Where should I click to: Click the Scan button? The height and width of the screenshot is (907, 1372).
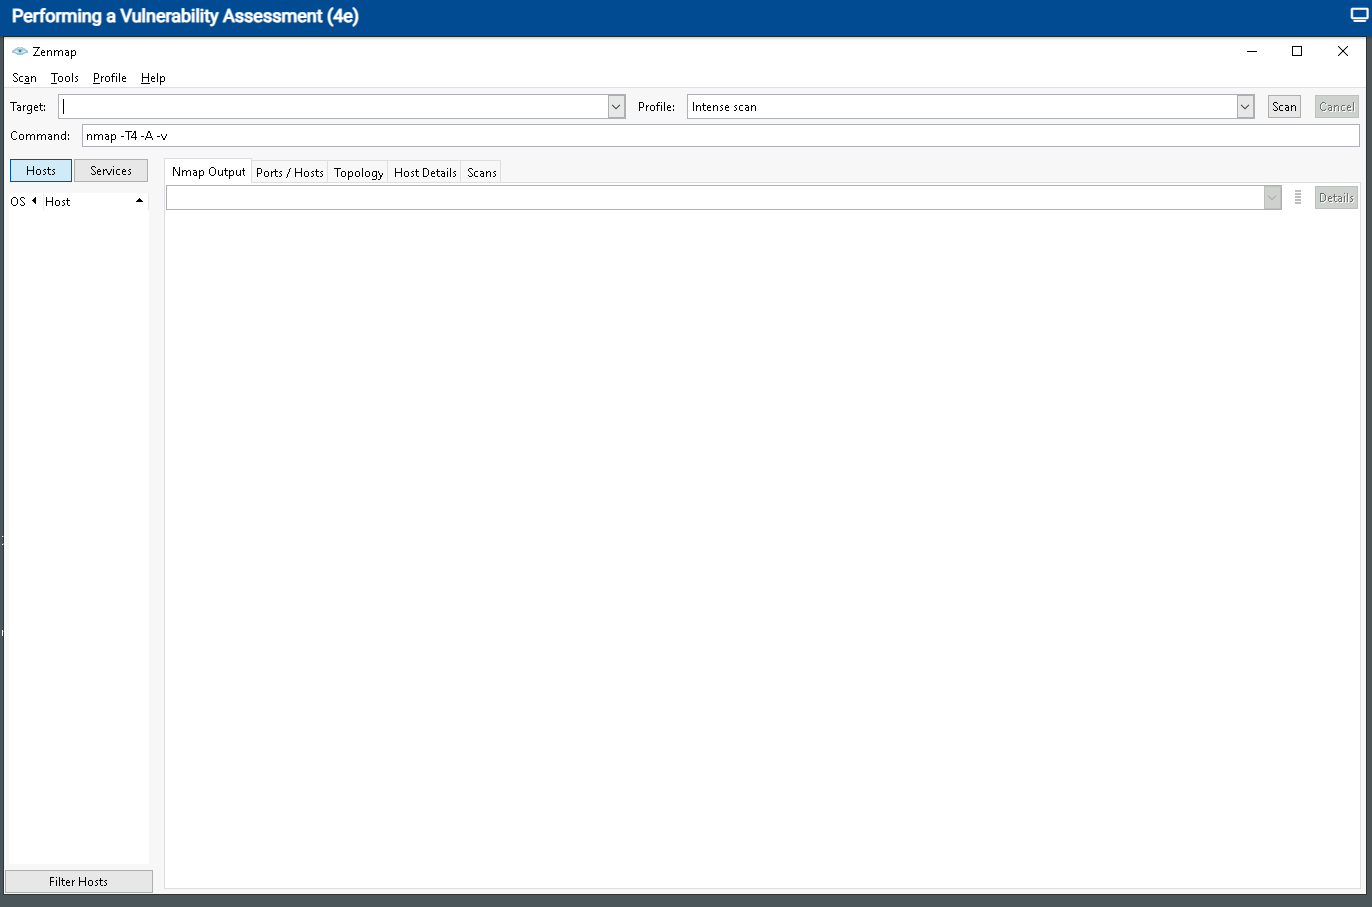point(1284,107)
